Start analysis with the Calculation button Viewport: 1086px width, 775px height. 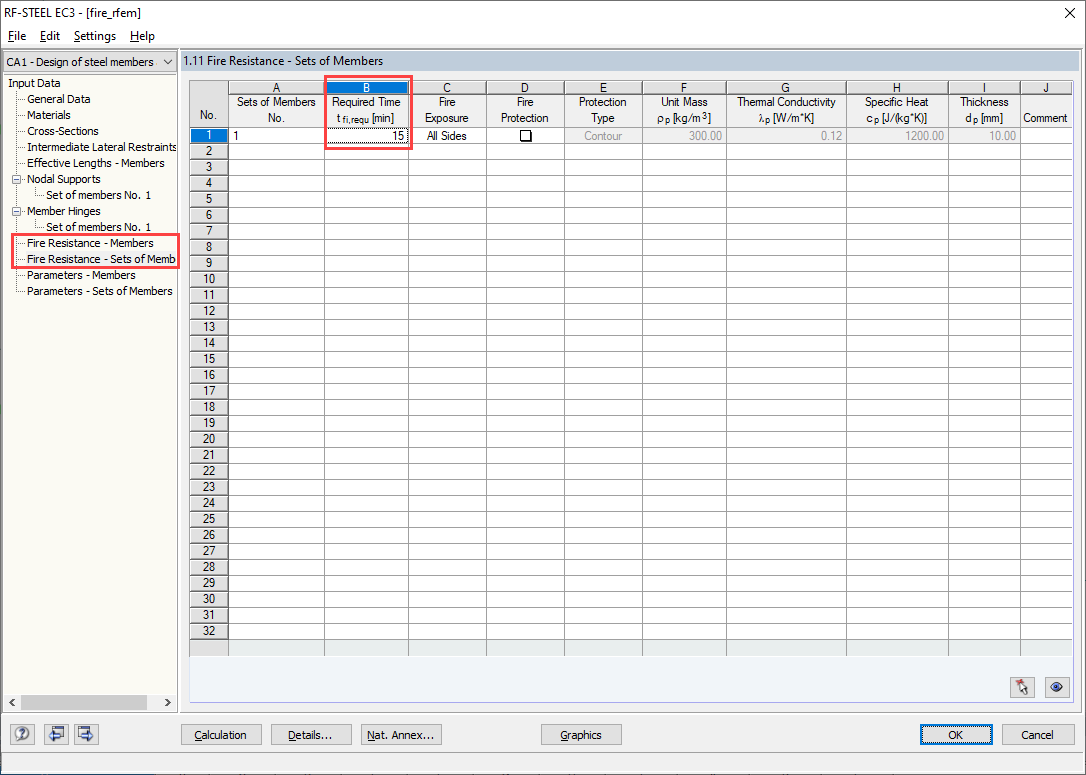point(221,734)
